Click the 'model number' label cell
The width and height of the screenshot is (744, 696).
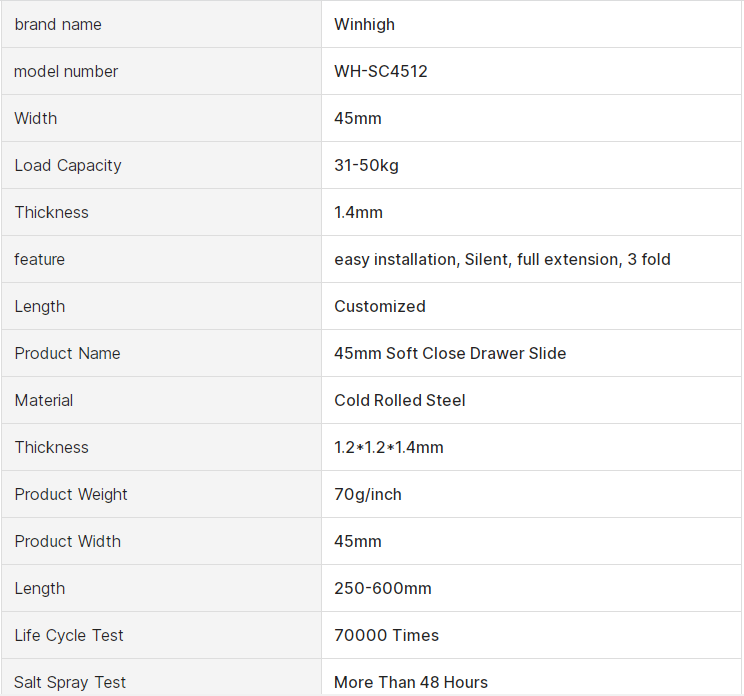click(x=66, y=71)
